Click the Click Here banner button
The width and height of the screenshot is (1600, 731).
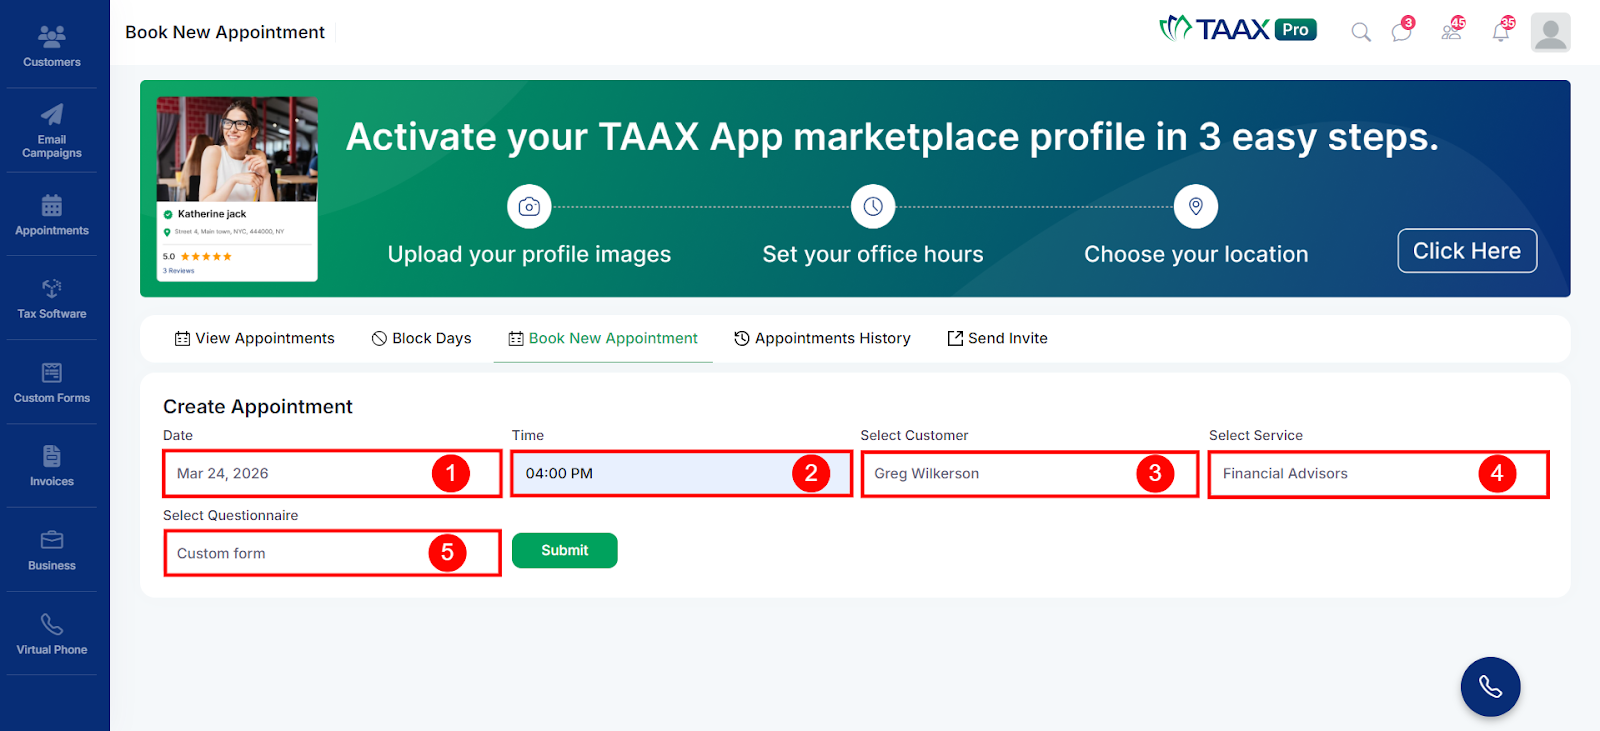click(1467, 251)
